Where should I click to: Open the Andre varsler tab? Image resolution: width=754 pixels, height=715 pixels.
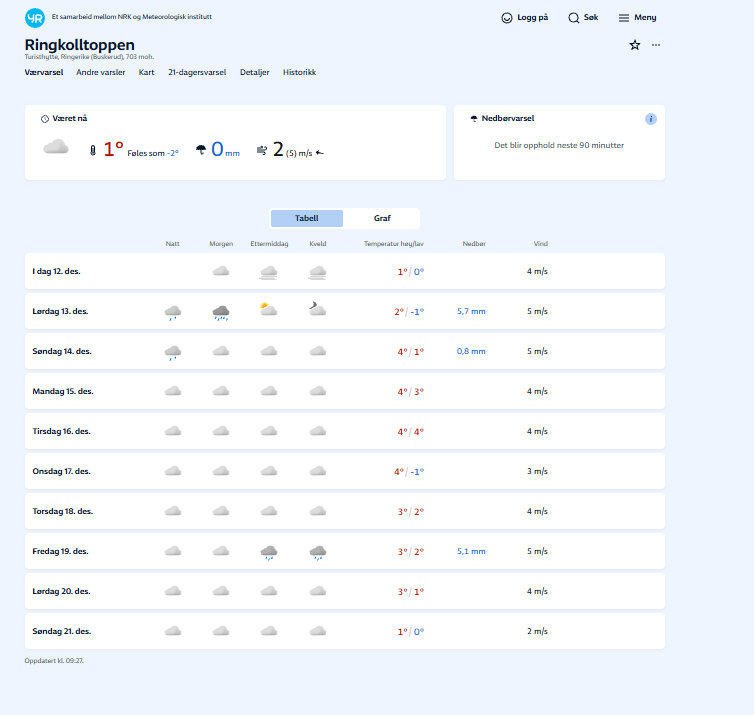[101, 72]
